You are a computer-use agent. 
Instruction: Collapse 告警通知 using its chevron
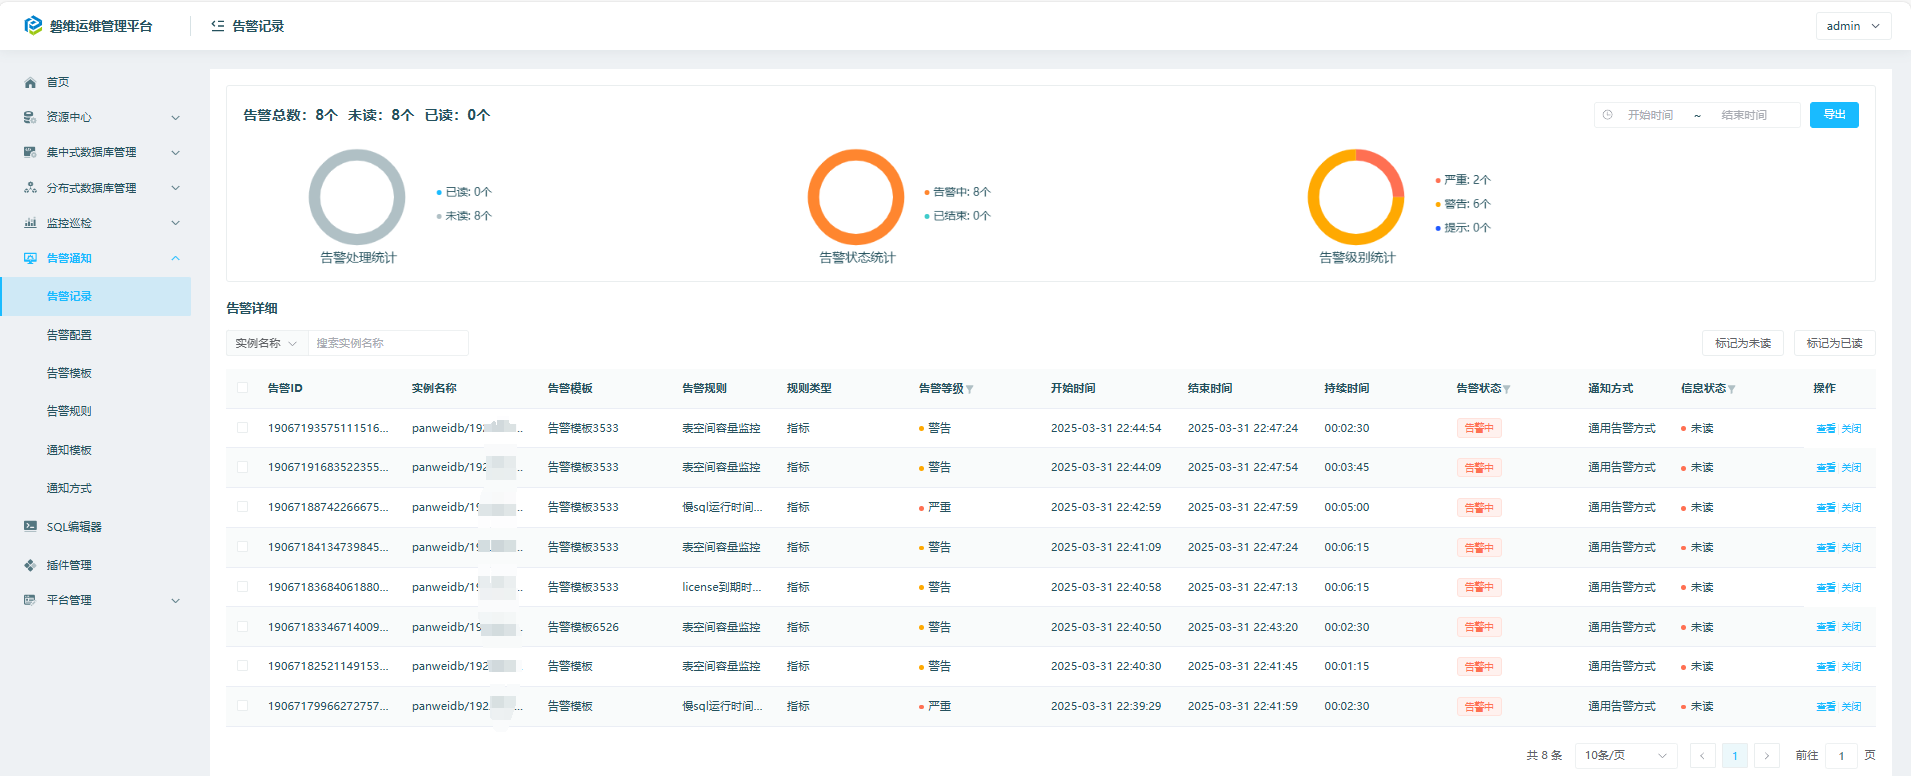pos(176,258)
